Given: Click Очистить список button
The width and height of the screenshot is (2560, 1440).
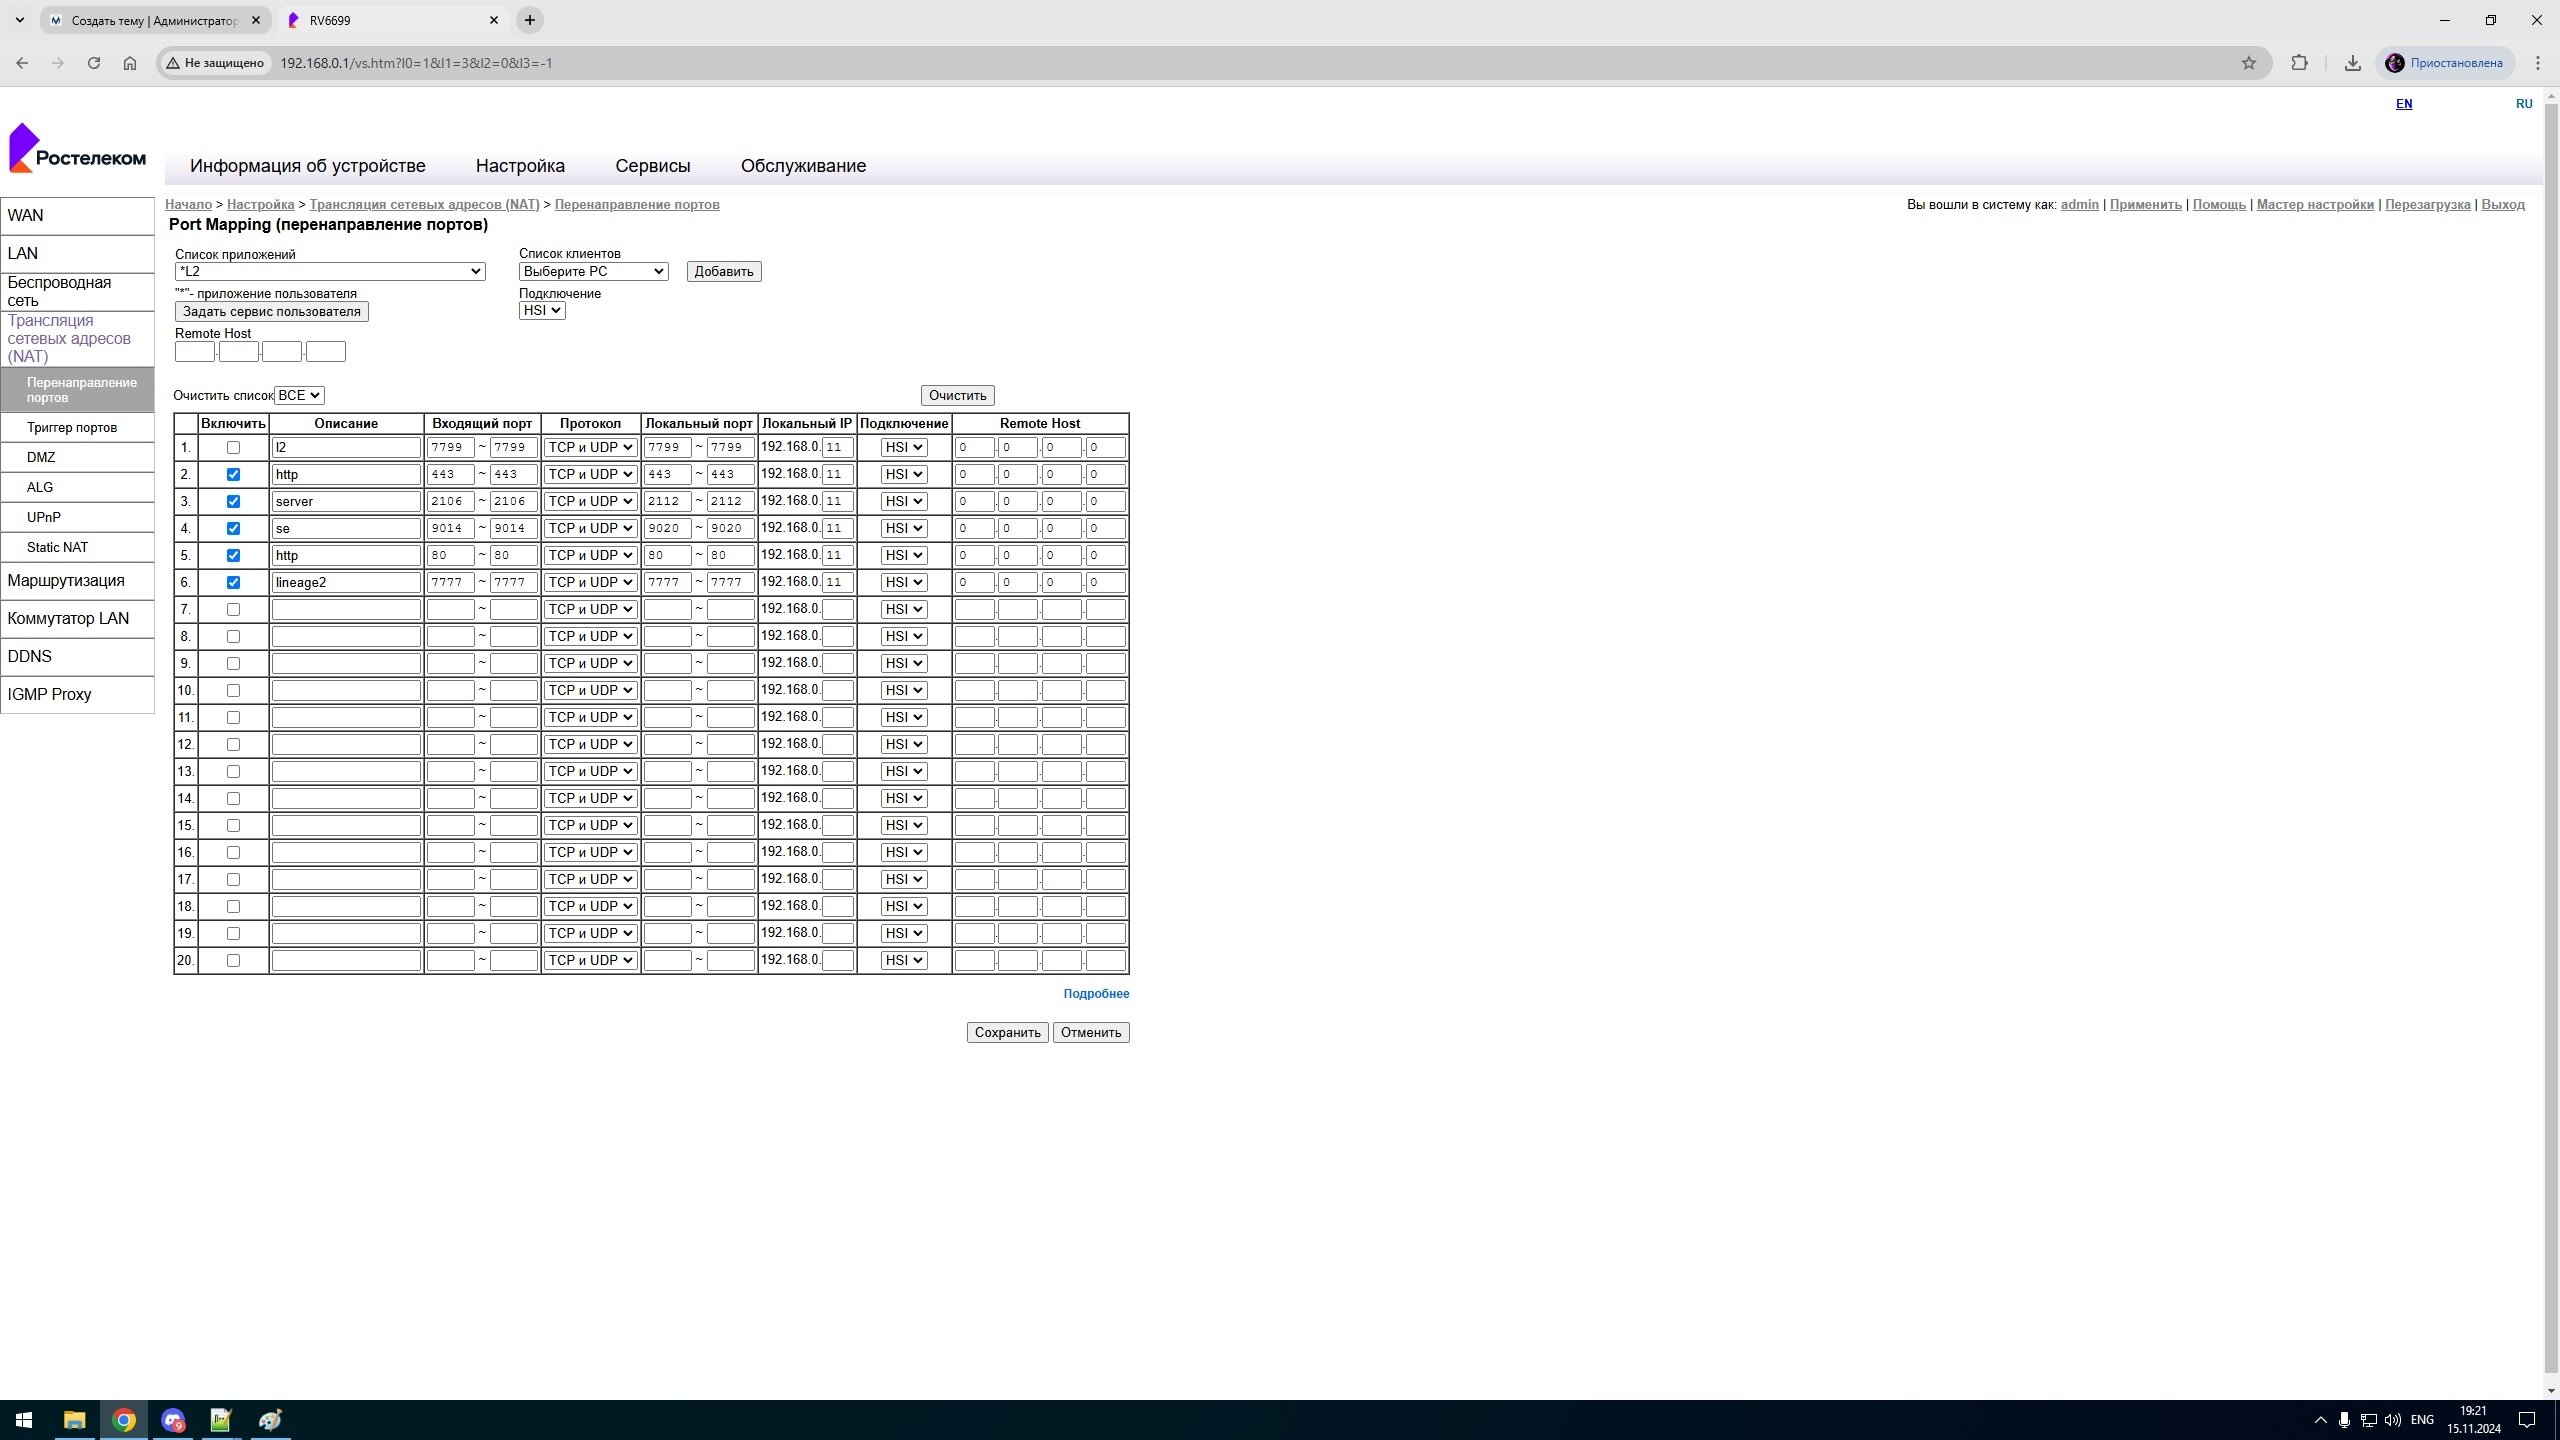Looking at the screenshot, I should (955, 394).
